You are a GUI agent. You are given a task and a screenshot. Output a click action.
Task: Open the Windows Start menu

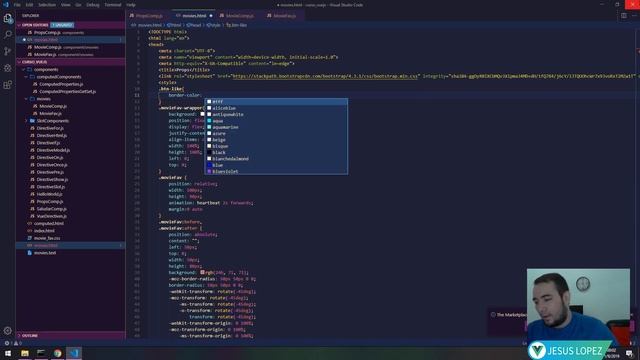pos(8,353)
